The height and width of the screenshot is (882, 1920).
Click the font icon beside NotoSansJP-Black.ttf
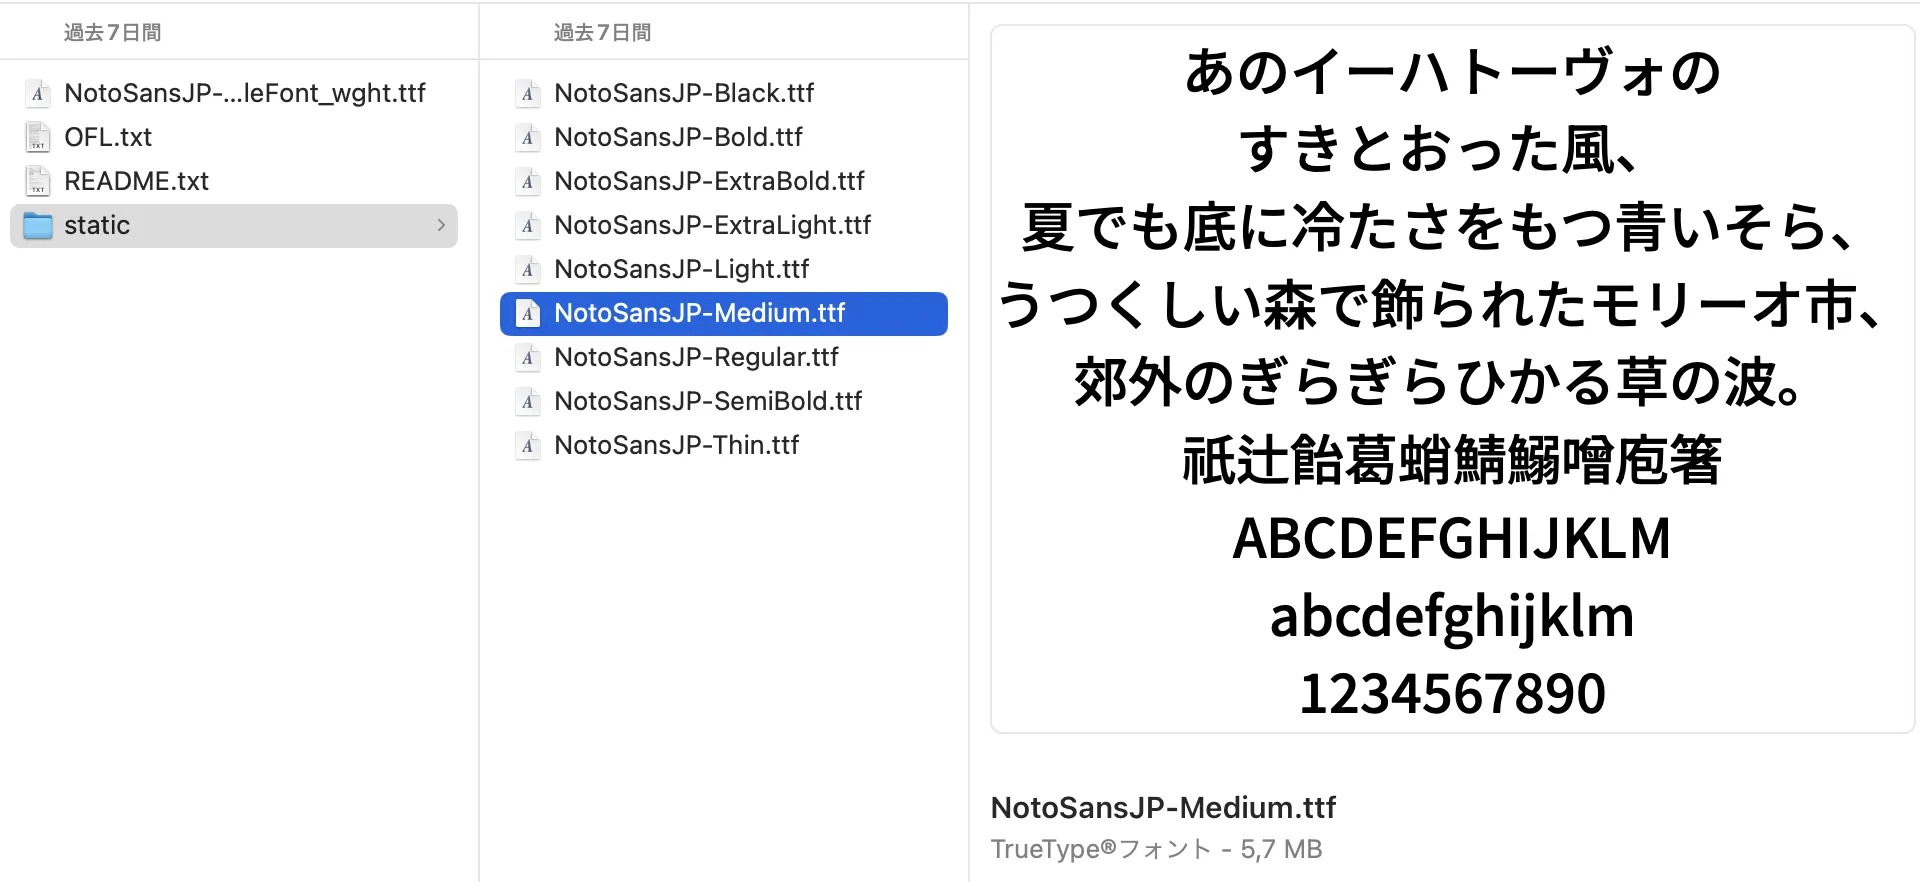click(528, 93)
